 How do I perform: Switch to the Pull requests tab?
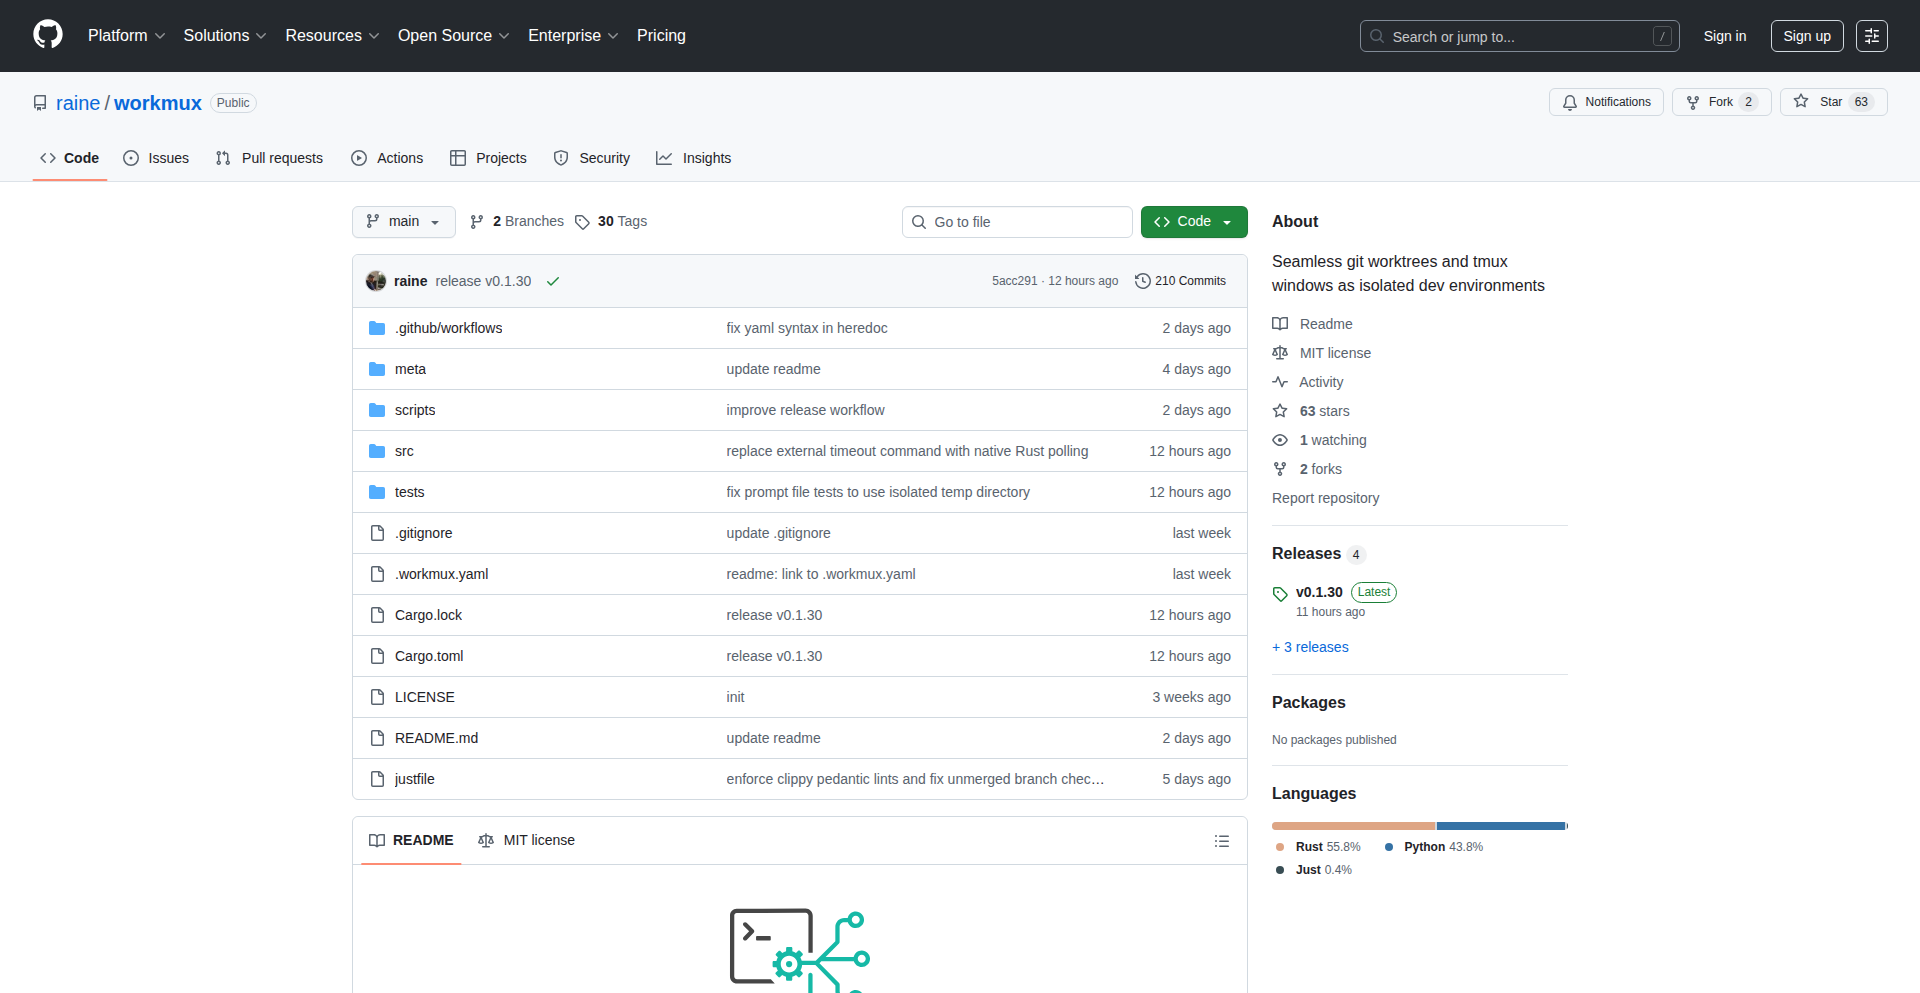tap(269, 158)
